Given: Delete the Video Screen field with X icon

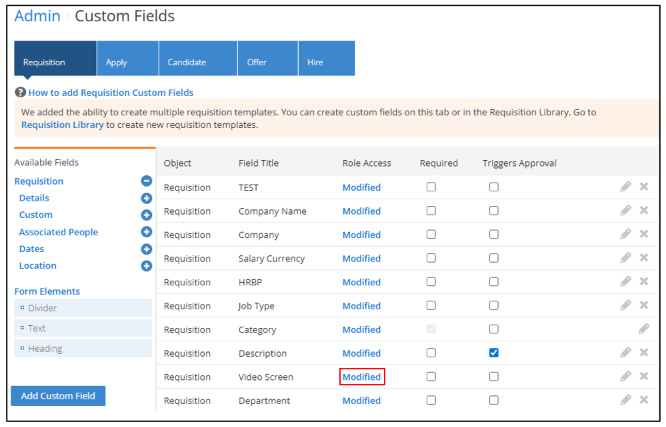Looking at the screenshot, I should pos(644,377).
